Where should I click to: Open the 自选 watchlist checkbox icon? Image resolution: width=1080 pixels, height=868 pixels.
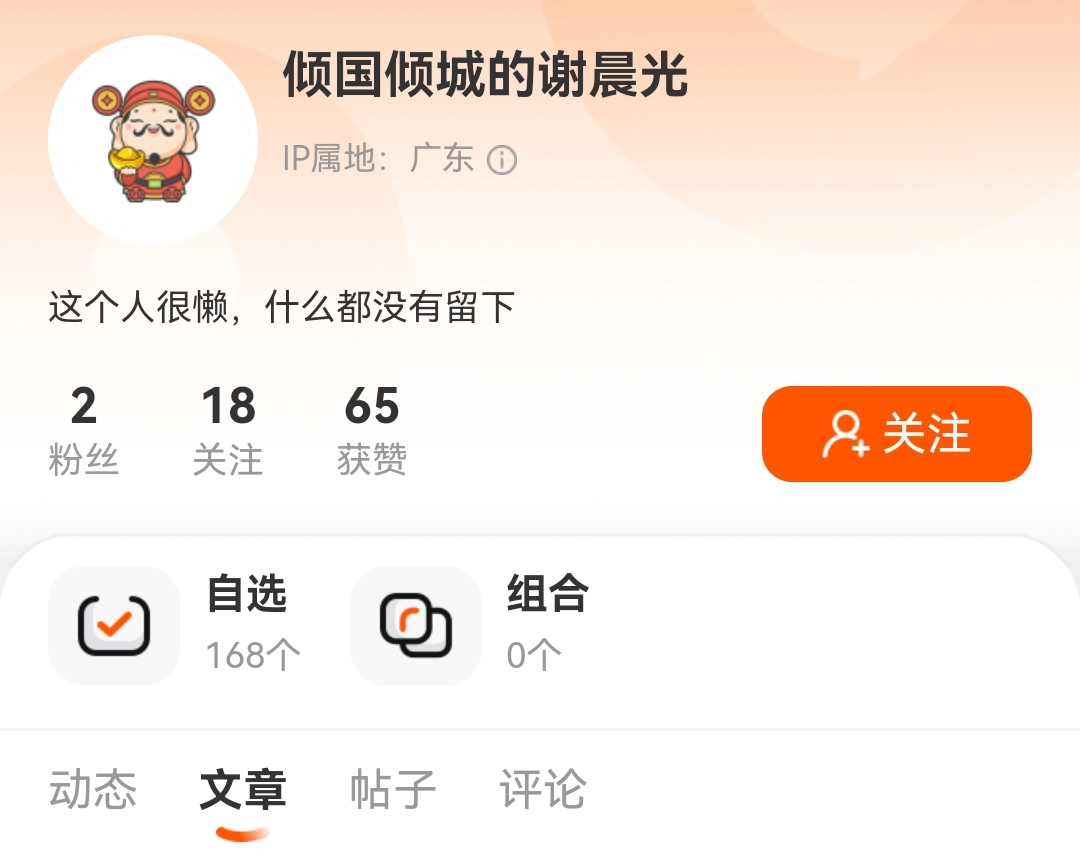[x=114, y=626]
